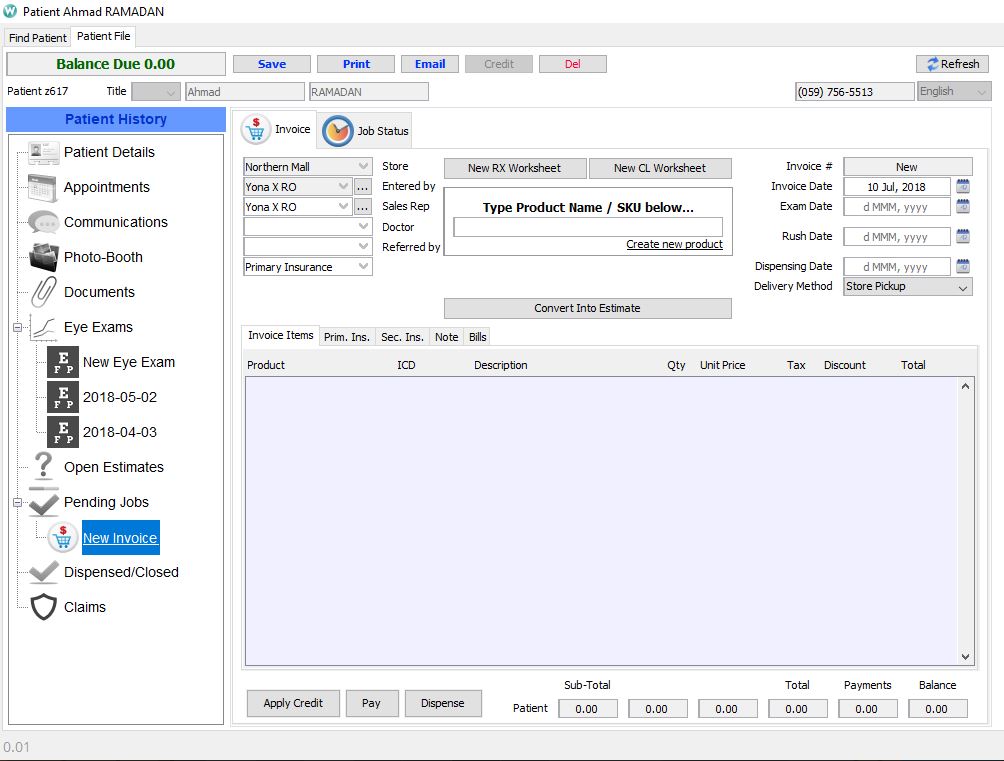
Task: Click the Patient History header
Action: coord(116,119)
